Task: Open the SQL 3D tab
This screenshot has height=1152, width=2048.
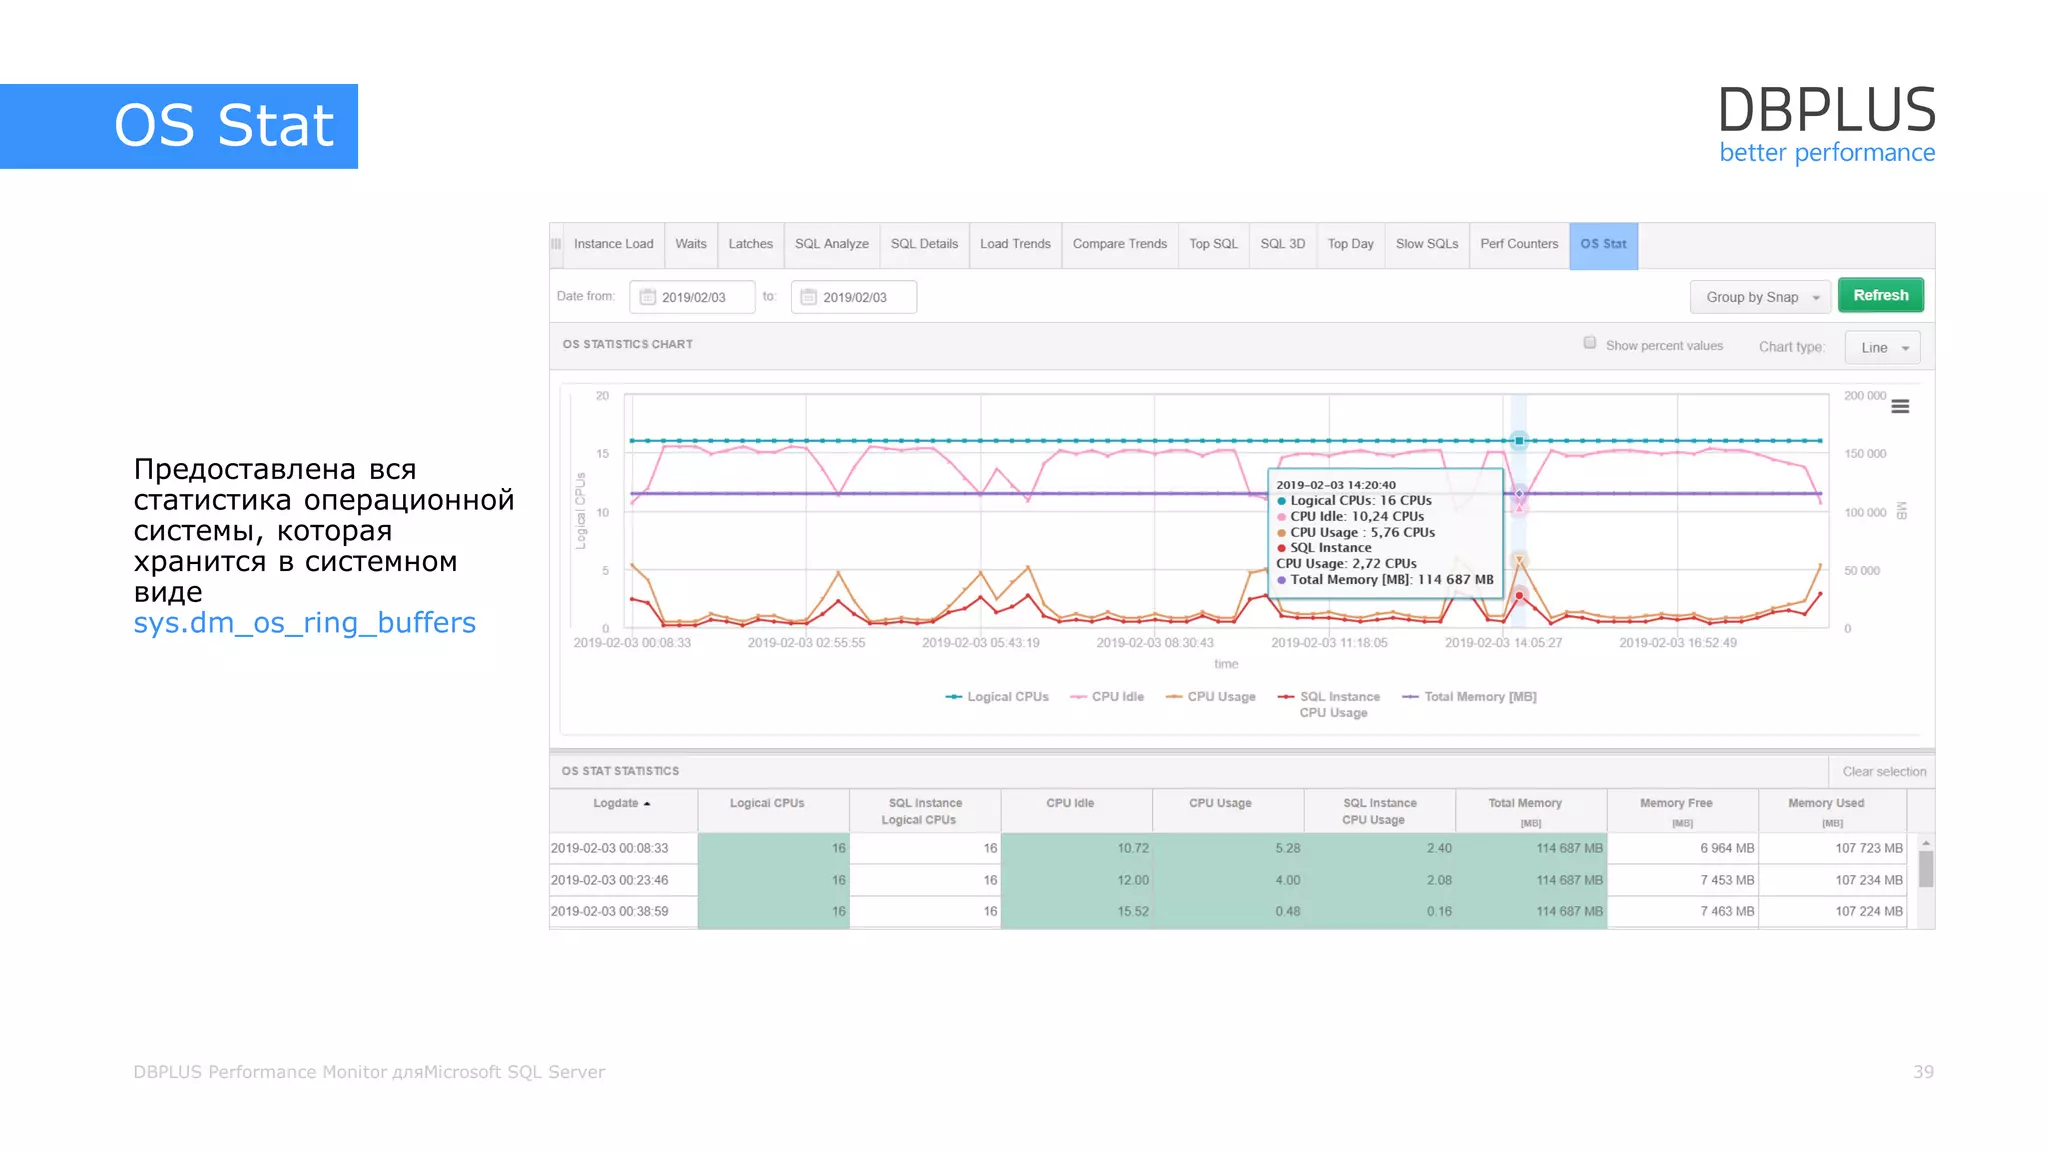Action: [x=1283, y=245]
